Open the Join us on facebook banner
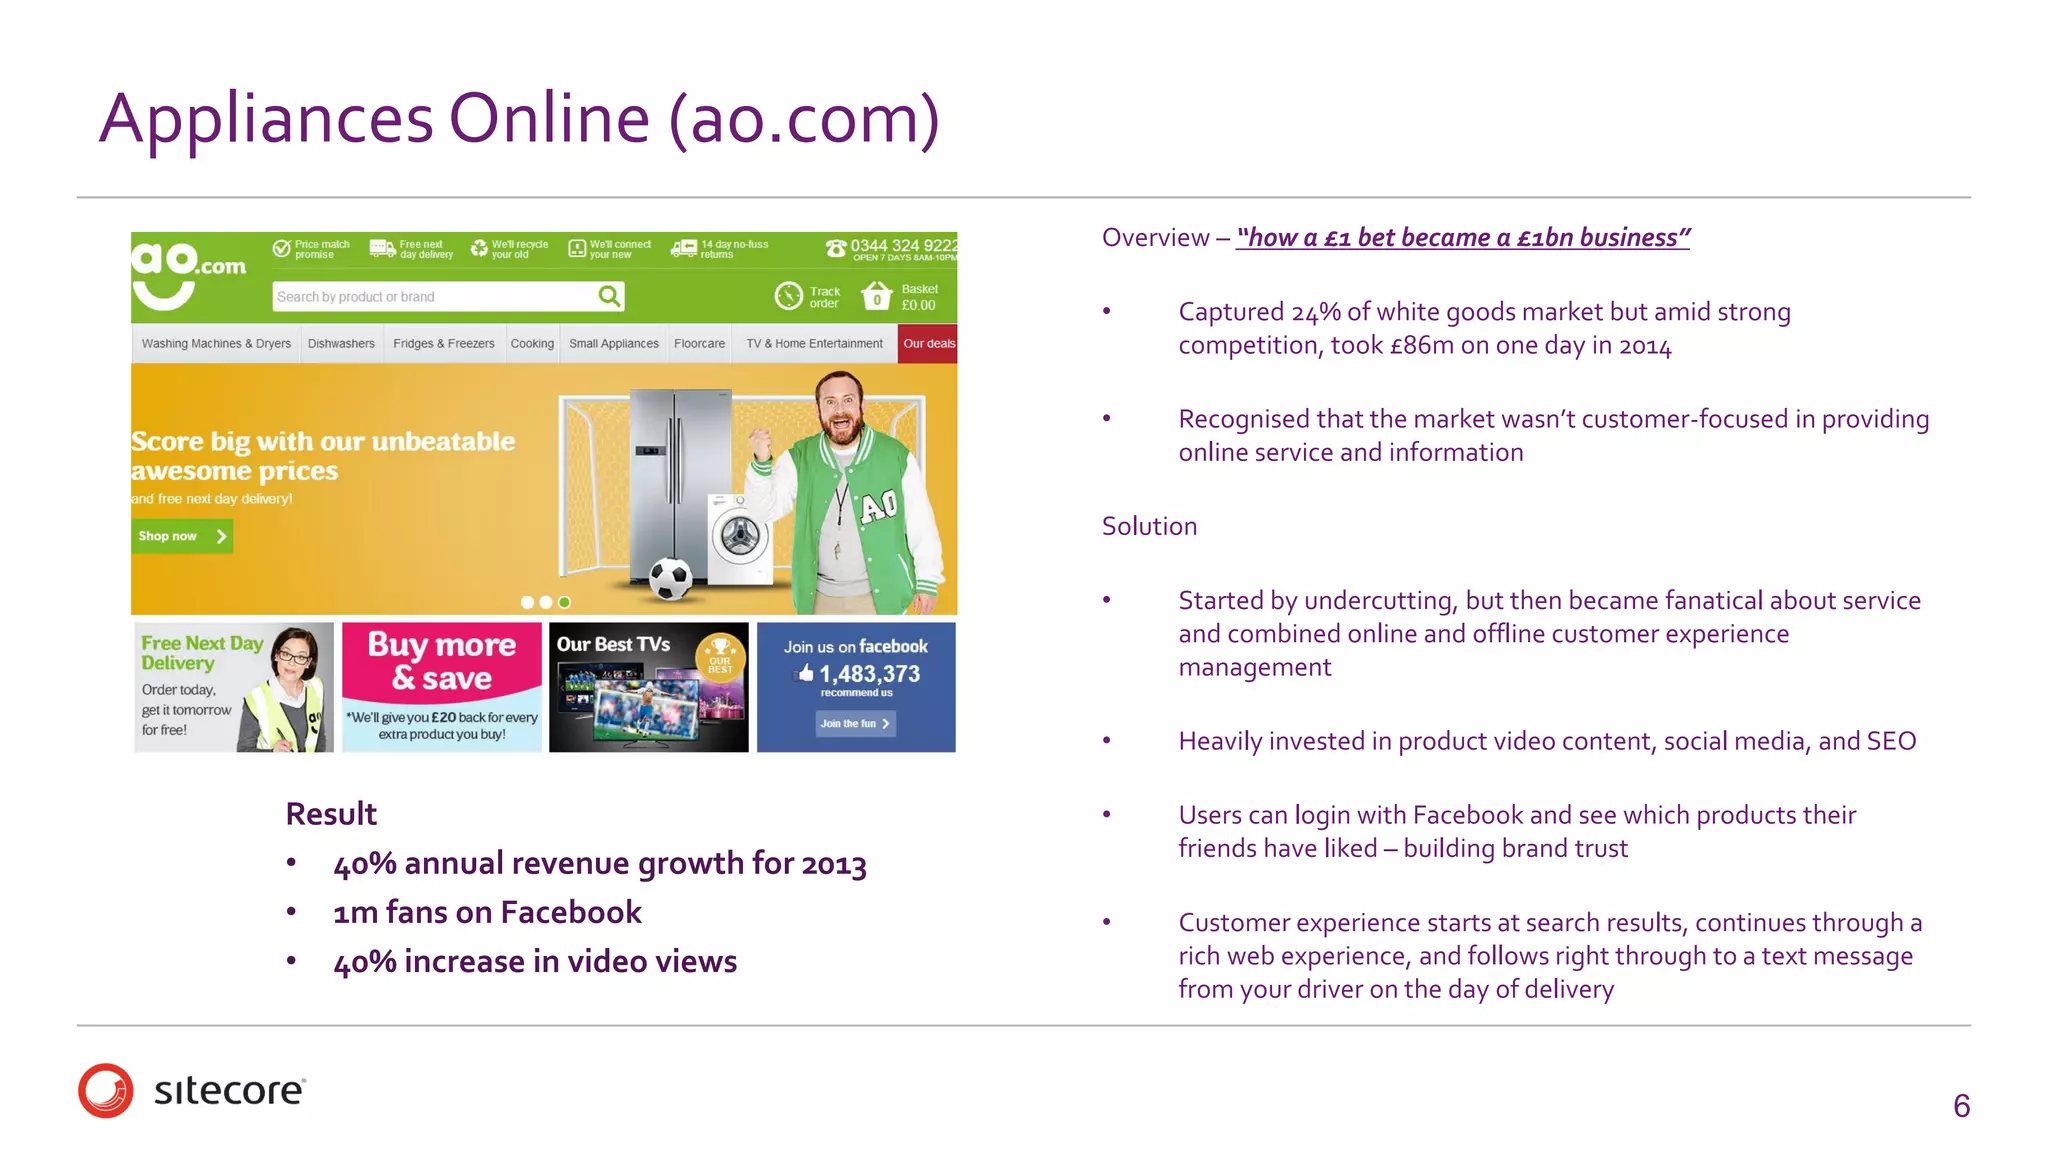The height and width of the screenshot is (1152, 2048). 856,687
